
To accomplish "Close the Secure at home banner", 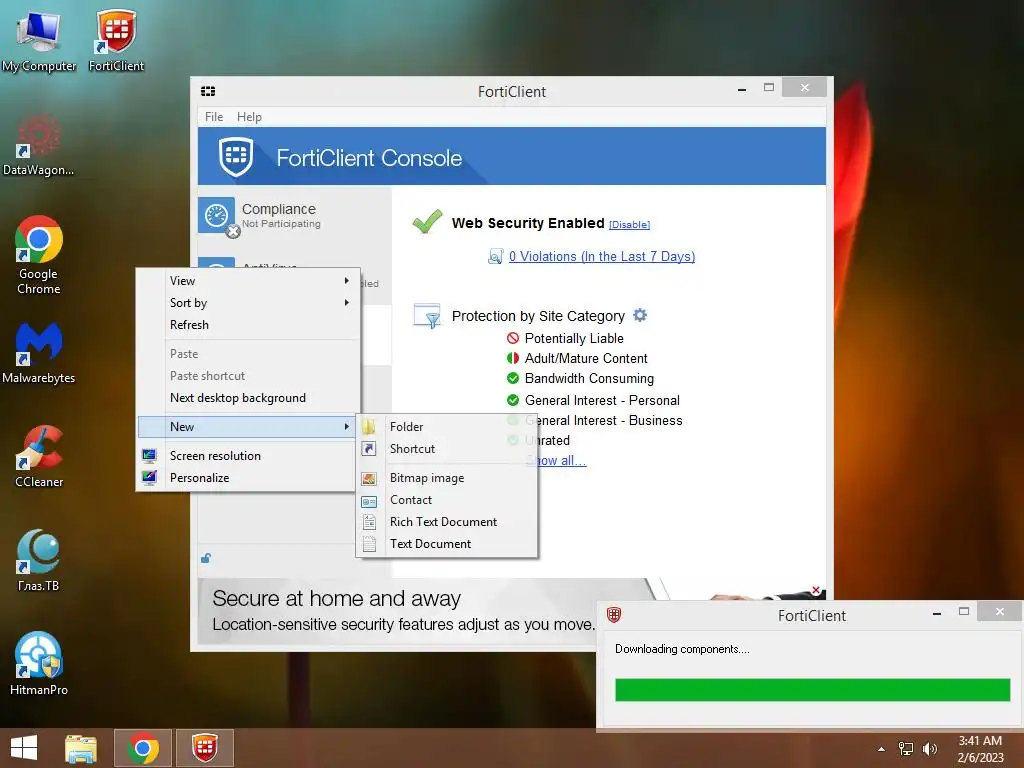I will [x=816, y=590].
